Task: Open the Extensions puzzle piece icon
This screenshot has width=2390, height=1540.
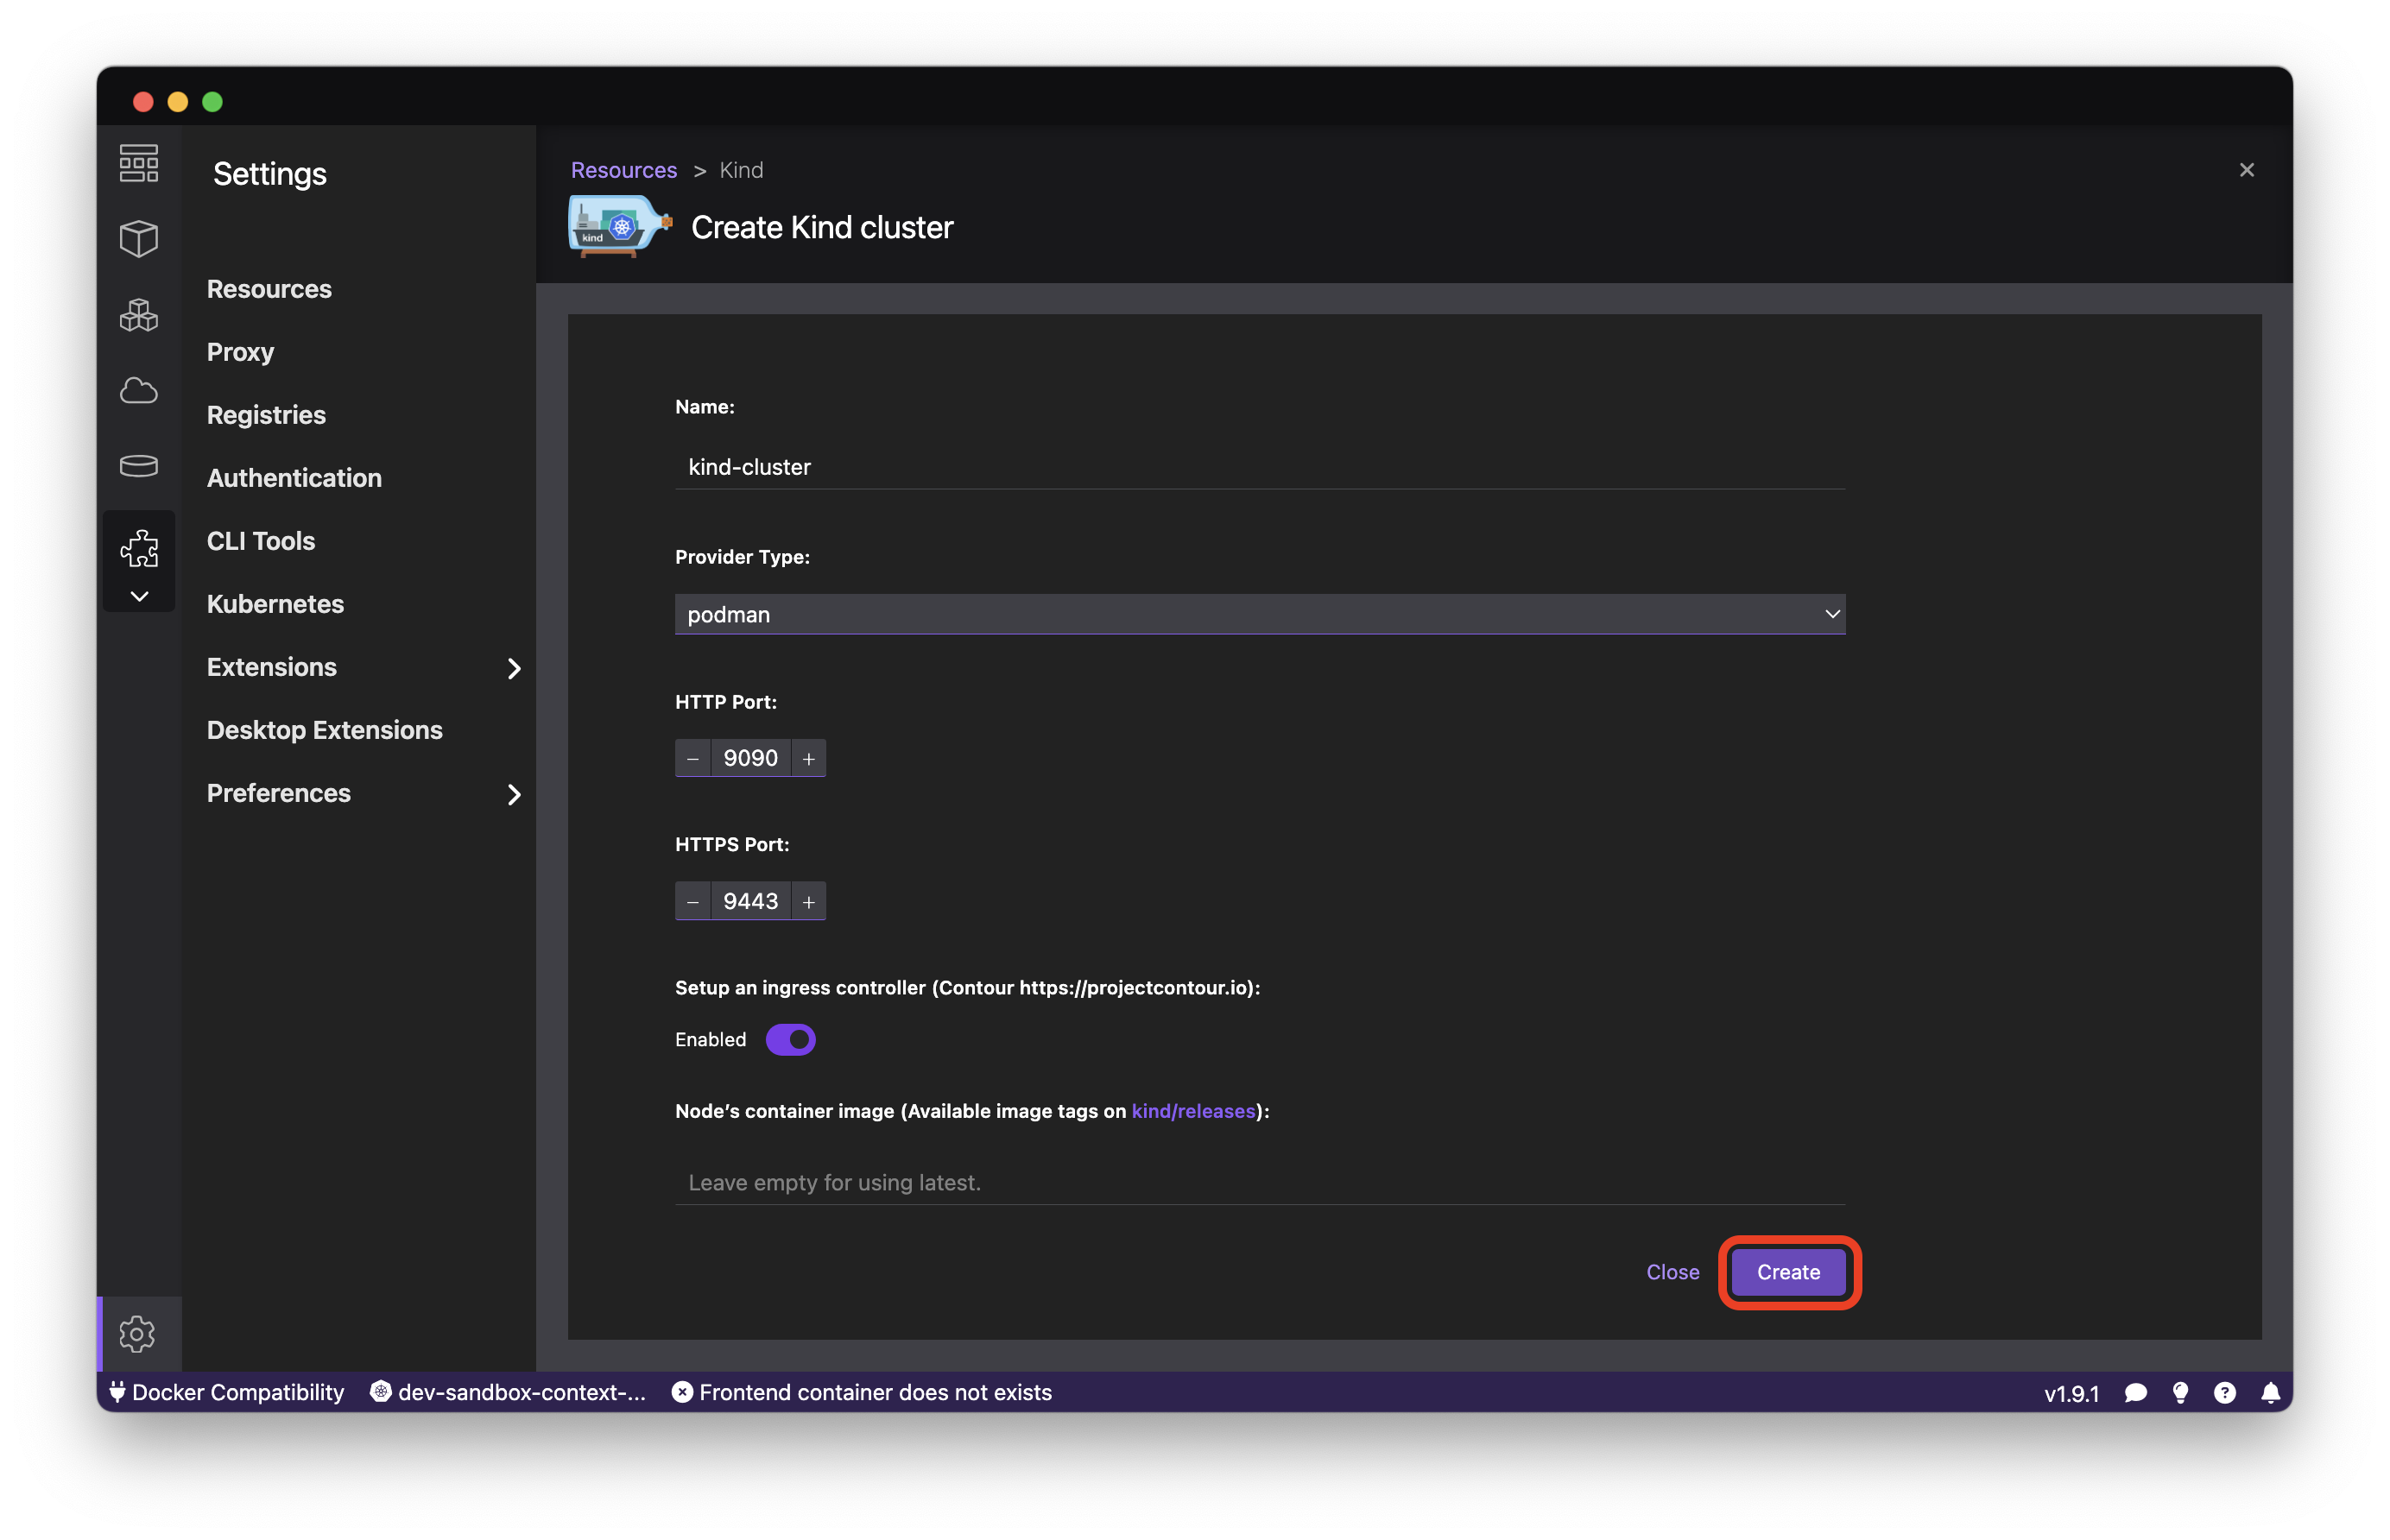Action: [139, 548]
